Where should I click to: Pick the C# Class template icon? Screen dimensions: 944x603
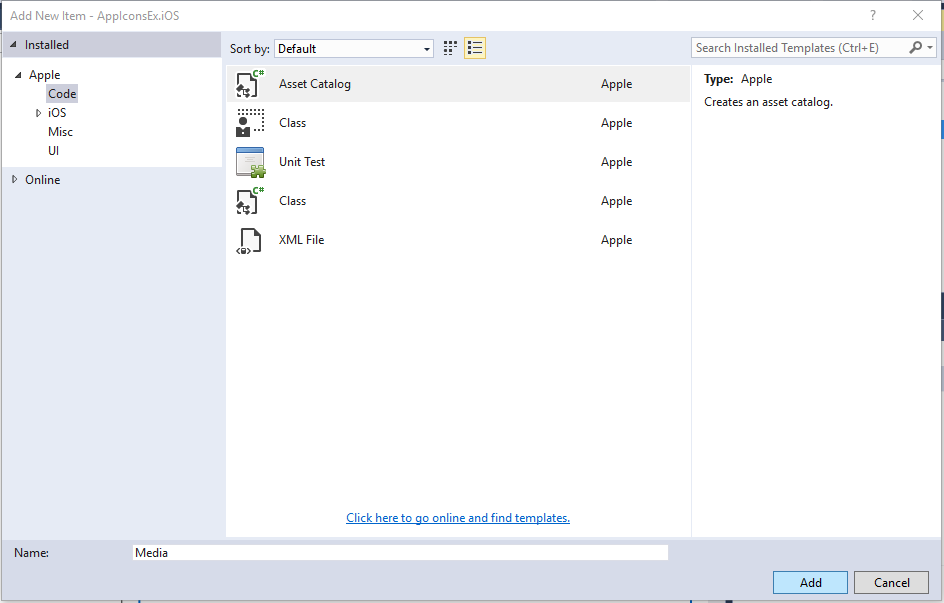[250, 201]
